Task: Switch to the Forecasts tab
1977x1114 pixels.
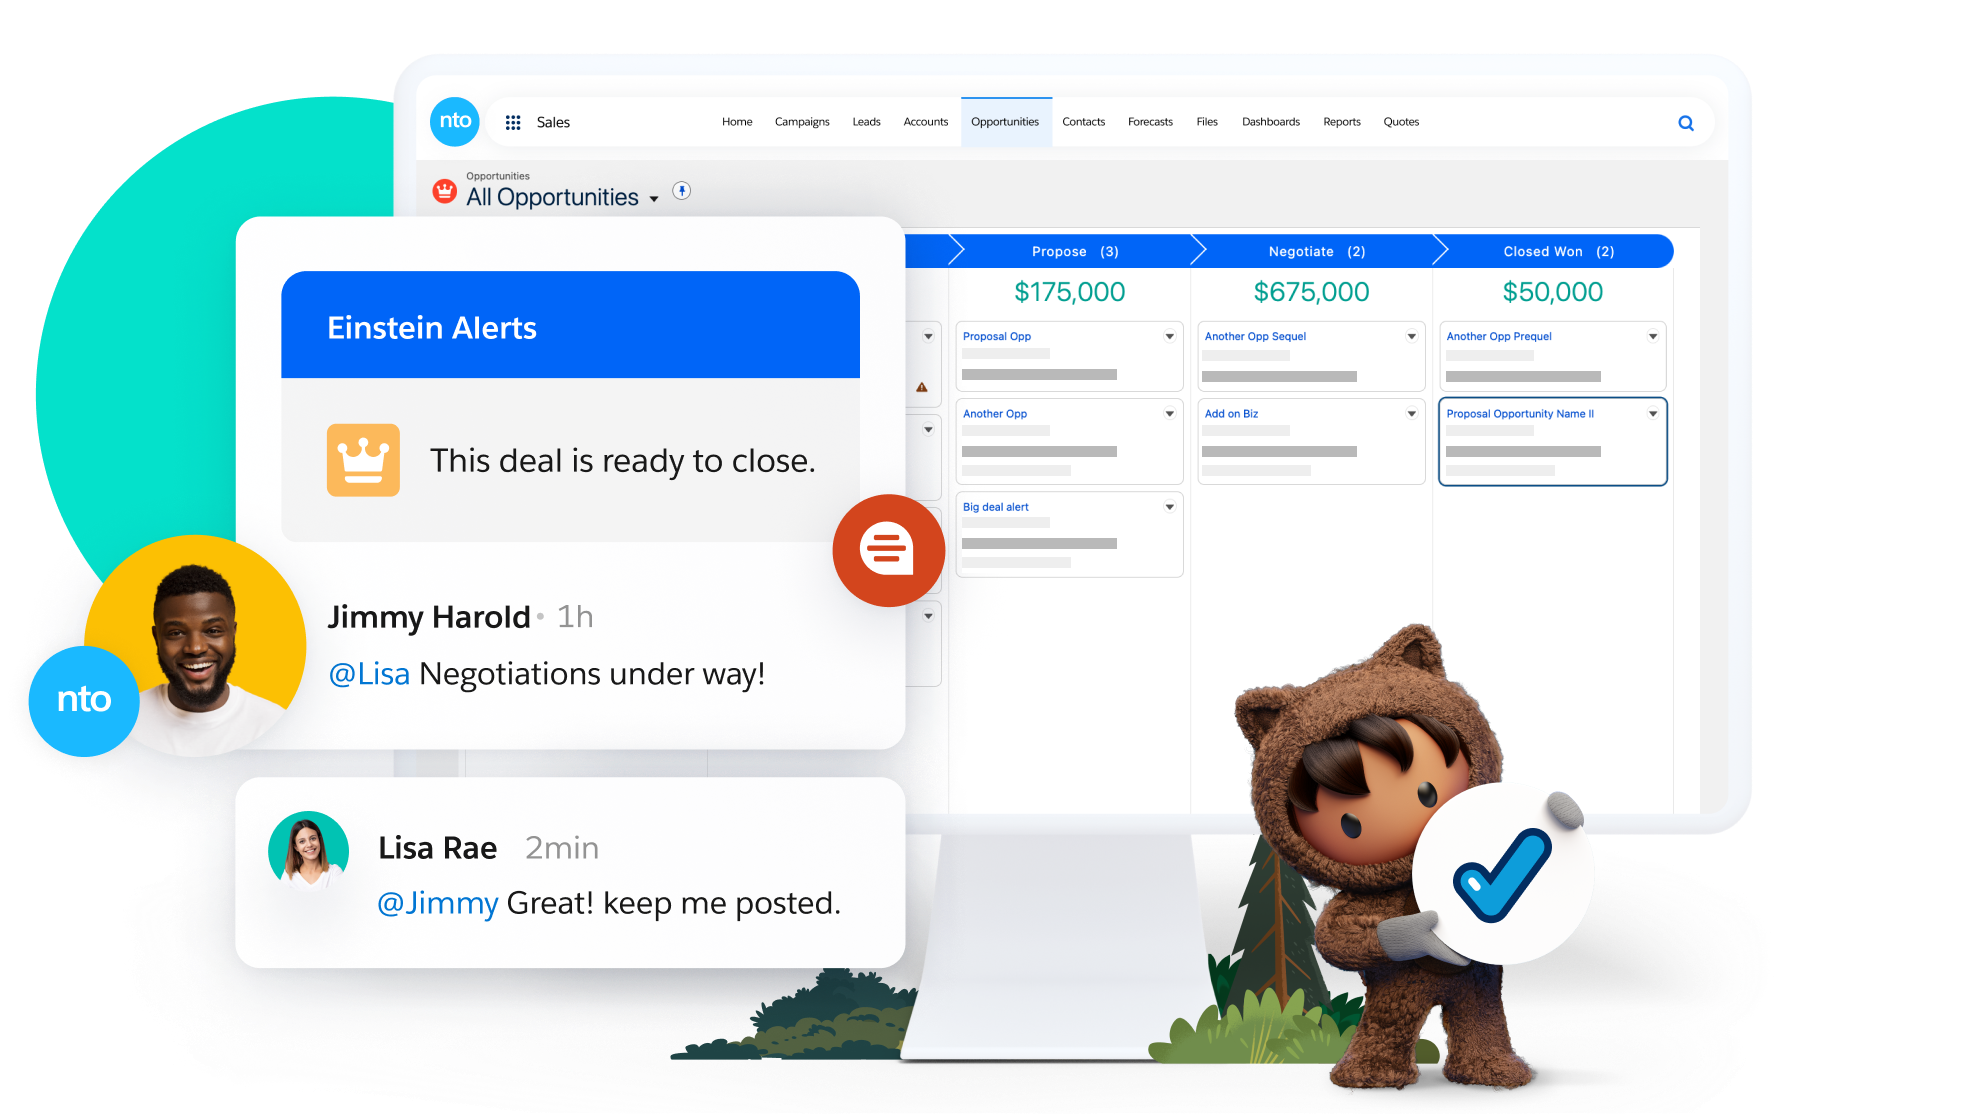Action: click(x=1150, y=122)
